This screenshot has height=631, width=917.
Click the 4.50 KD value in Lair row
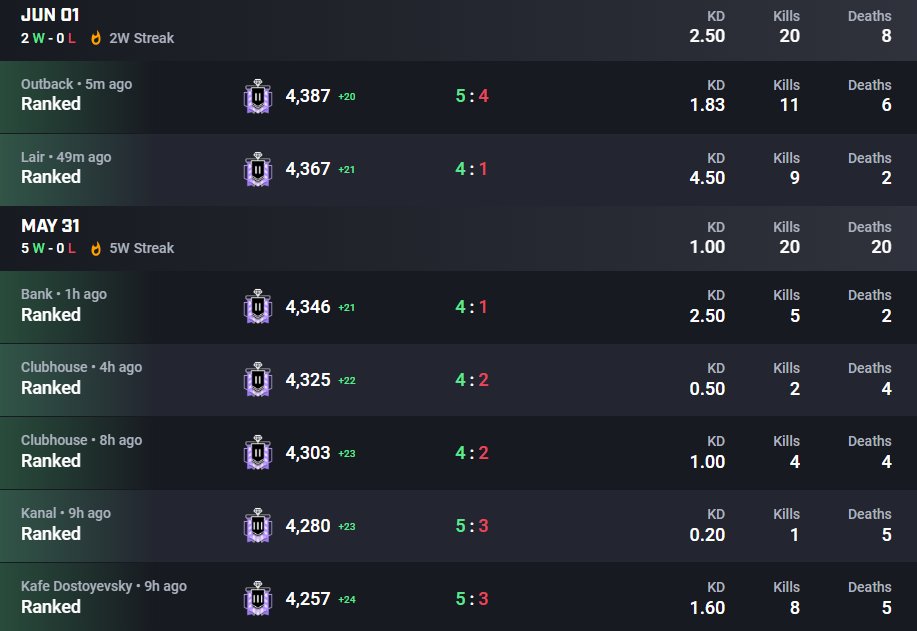pyautogui.click(x=707, y=178)
